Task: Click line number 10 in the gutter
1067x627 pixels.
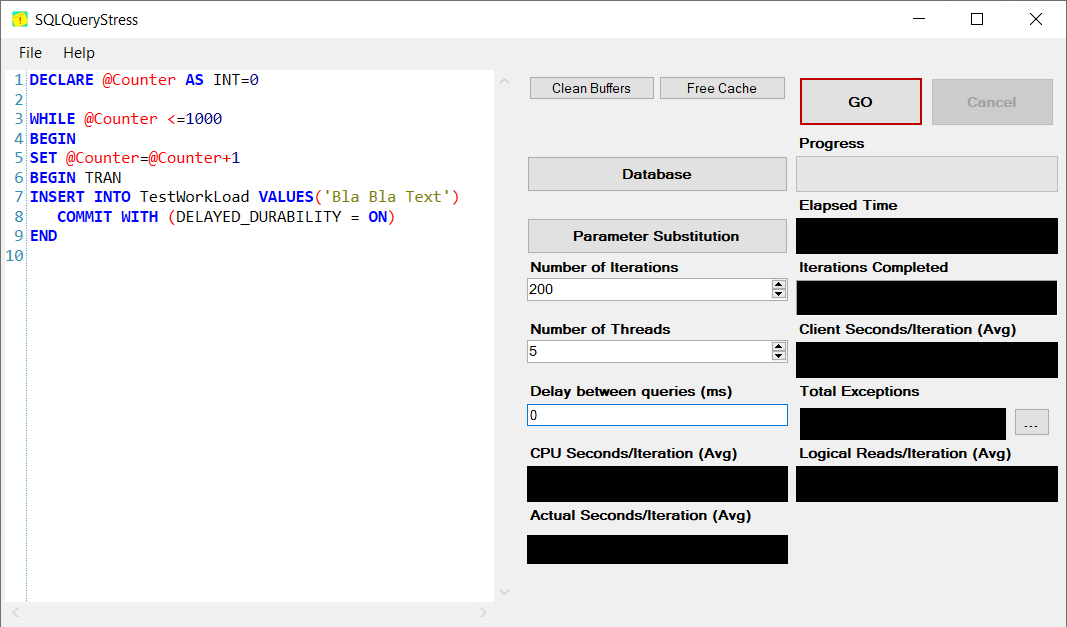Action: pos(14,256)
